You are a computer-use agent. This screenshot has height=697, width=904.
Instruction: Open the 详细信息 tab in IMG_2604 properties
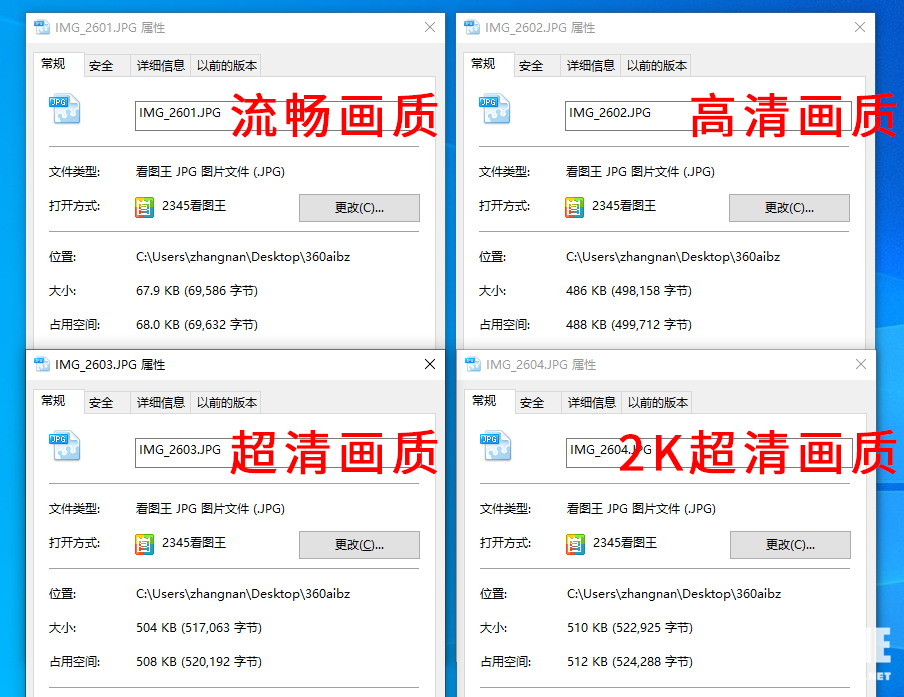pos(591,403)
